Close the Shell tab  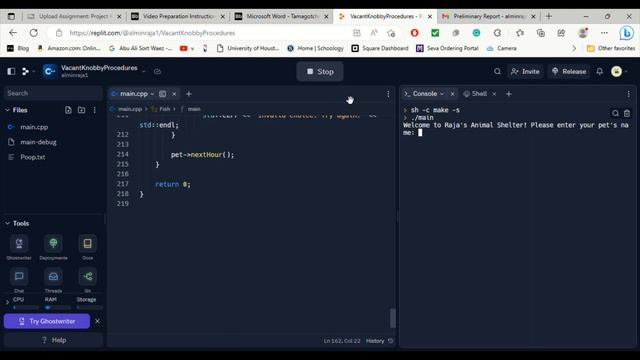pos(494,94)
